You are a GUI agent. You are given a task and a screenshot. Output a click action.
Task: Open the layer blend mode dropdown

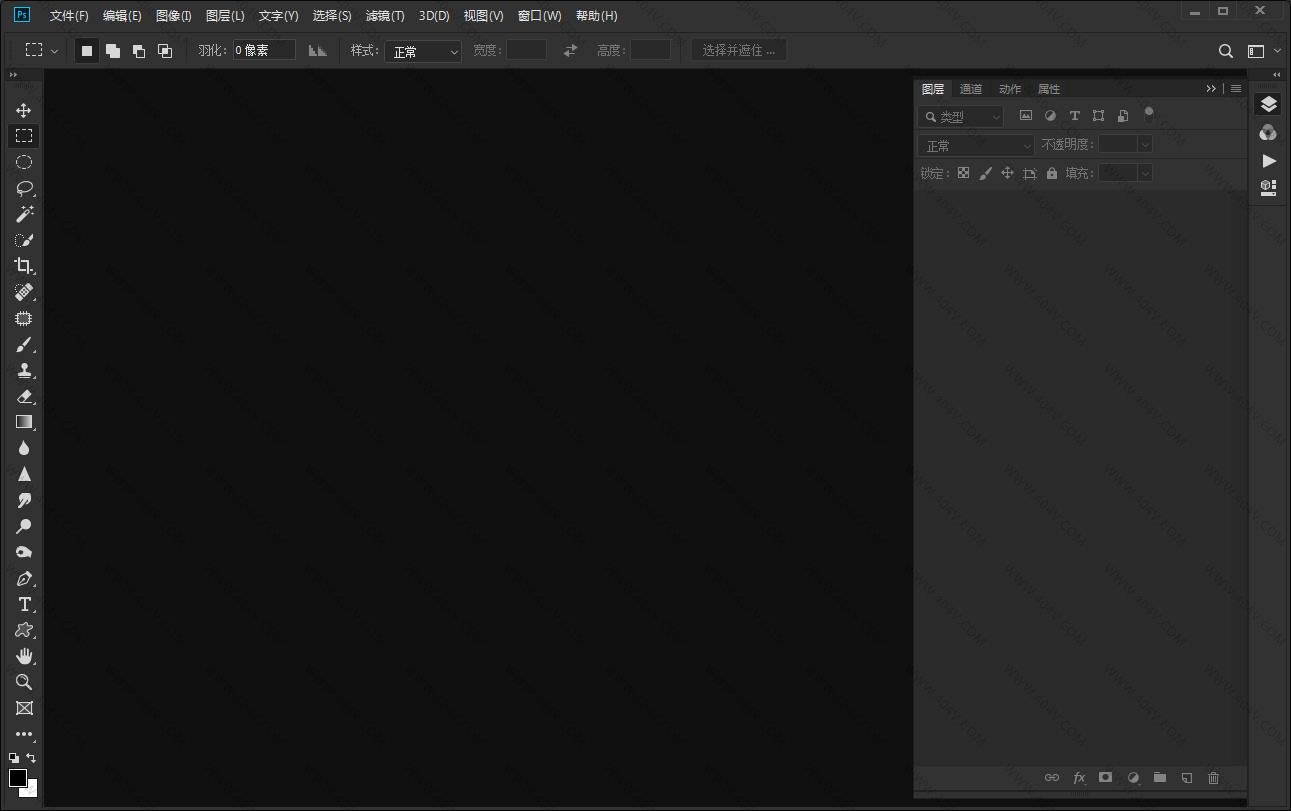(975, 145)
